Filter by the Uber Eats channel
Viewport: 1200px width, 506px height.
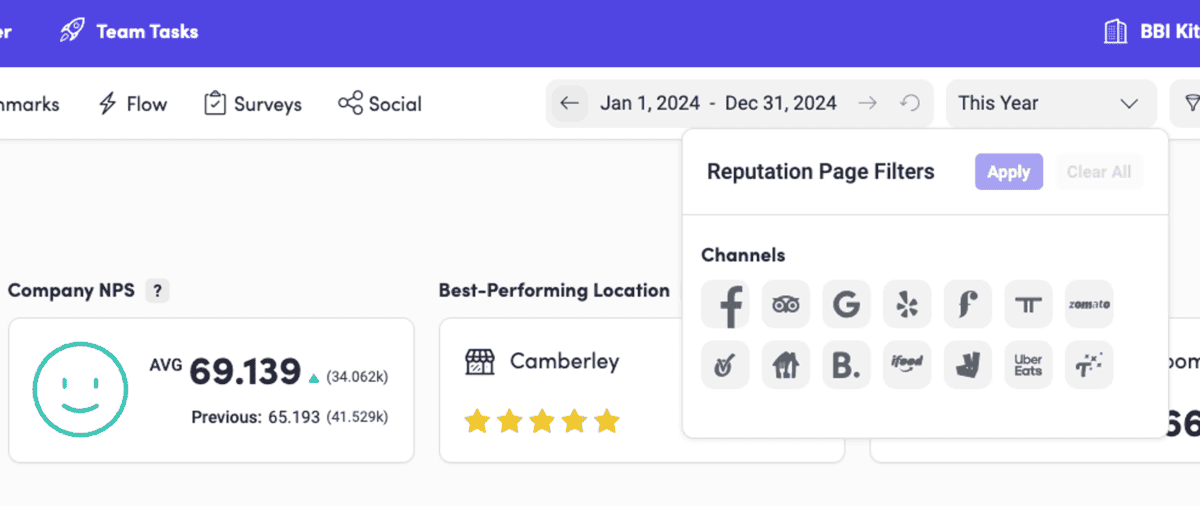1029,365
